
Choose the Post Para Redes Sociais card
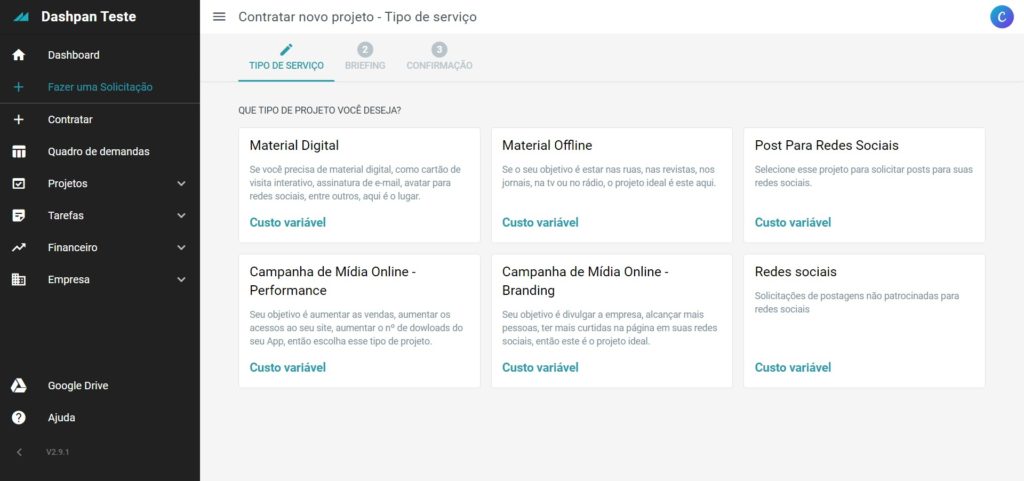tap(864, 185)
